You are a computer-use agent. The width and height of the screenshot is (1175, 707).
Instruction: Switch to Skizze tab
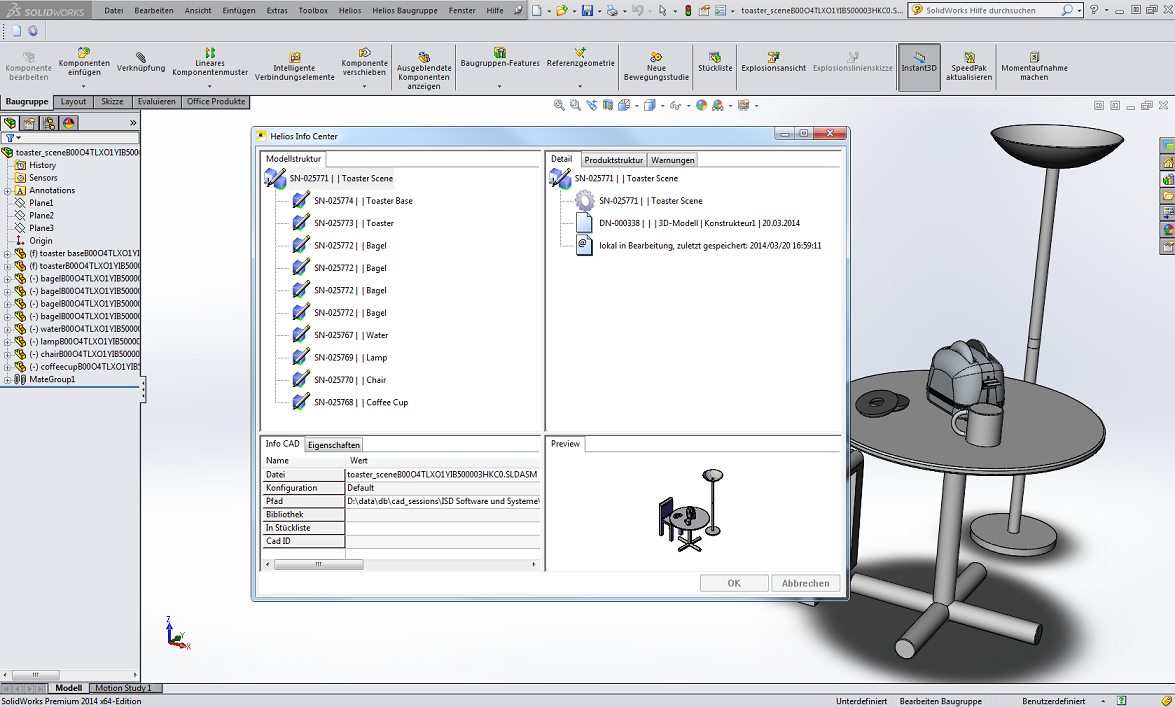click(x=112, y=102)
